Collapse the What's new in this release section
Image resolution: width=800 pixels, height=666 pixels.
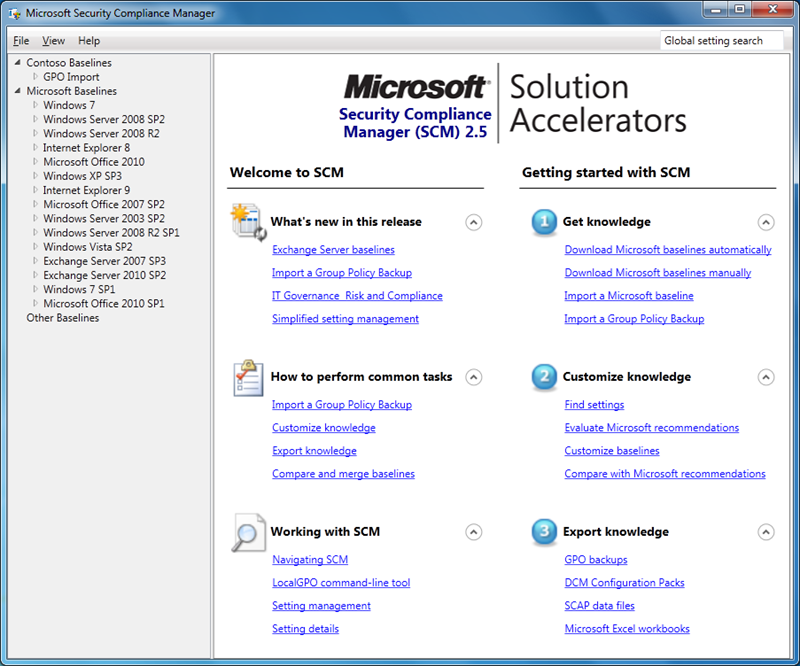pos(474,223)
